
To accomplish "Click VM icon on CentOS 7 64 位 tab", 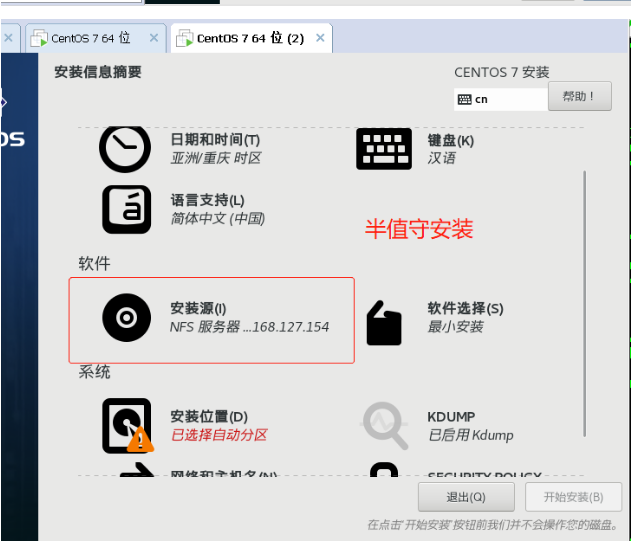I will 39,38.
